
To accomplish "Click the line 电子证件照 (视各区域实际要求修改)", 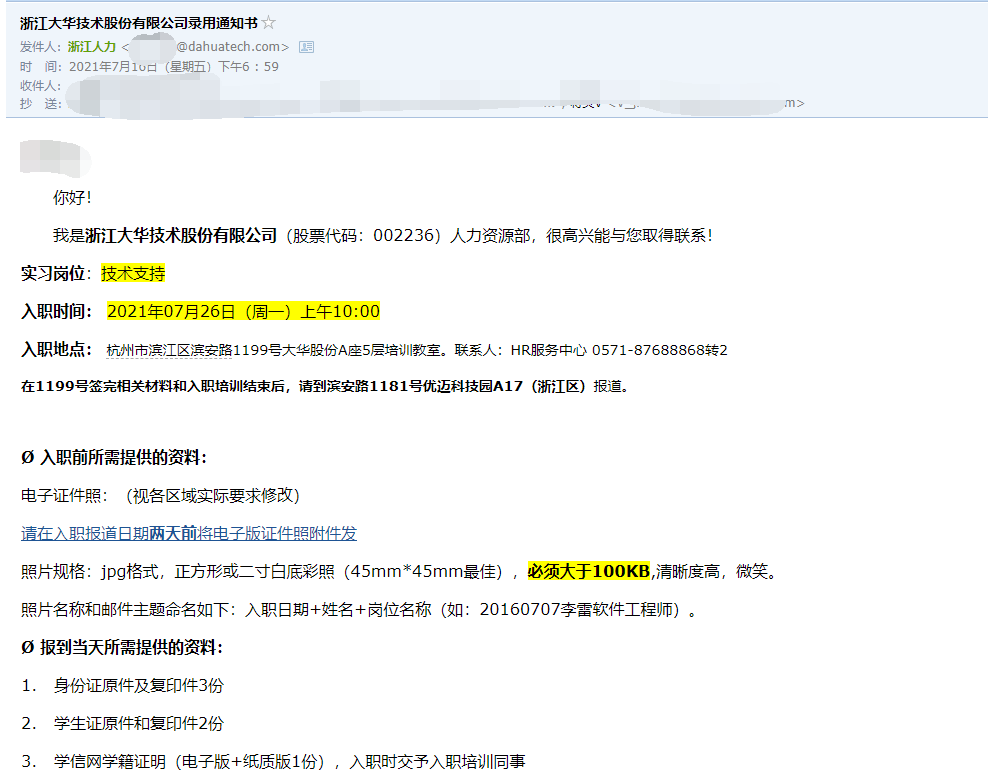I will point(160,495).
